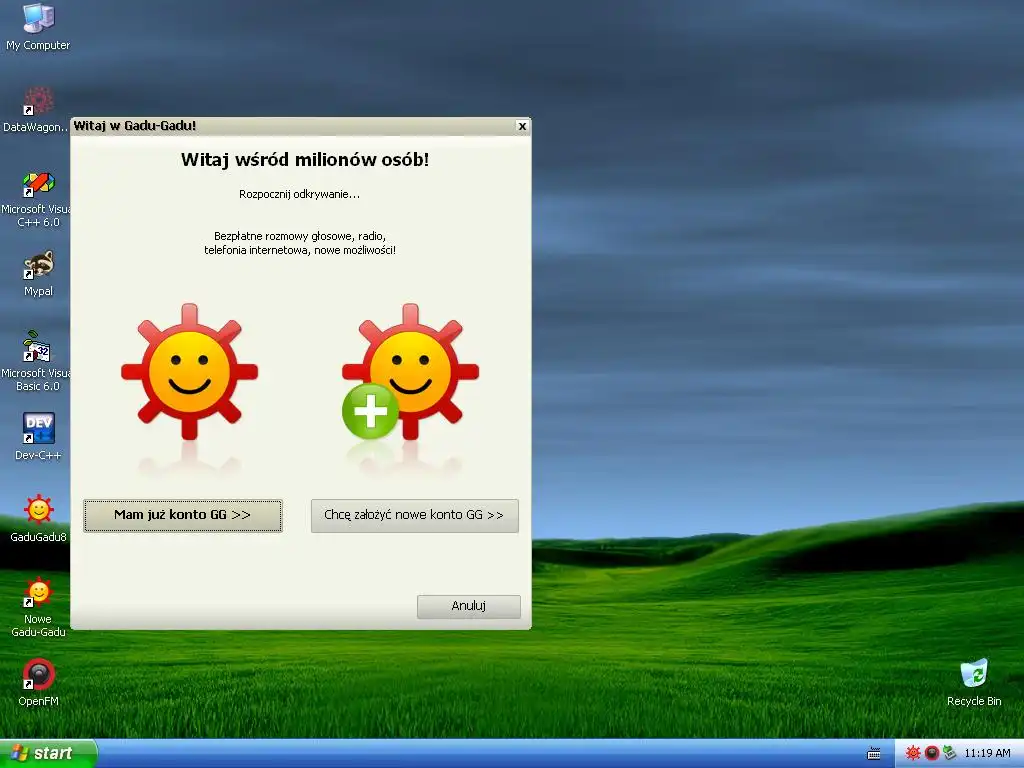Close the 'Witaj w Gadu-Gadu!' window

click(522, 126)
